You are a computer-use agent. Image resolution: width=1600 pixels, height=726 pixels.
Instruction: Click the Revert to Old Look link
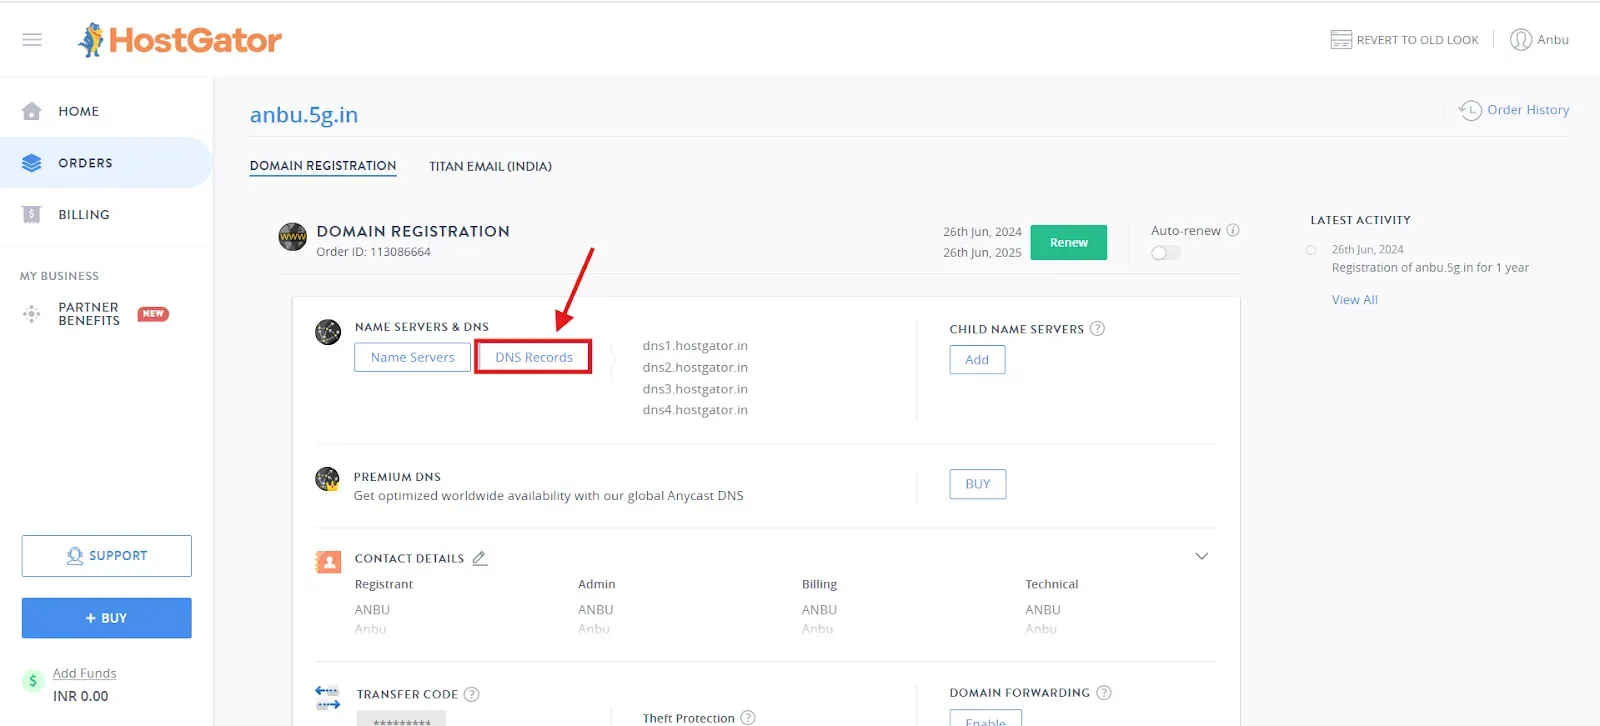tap(1418, 40)
